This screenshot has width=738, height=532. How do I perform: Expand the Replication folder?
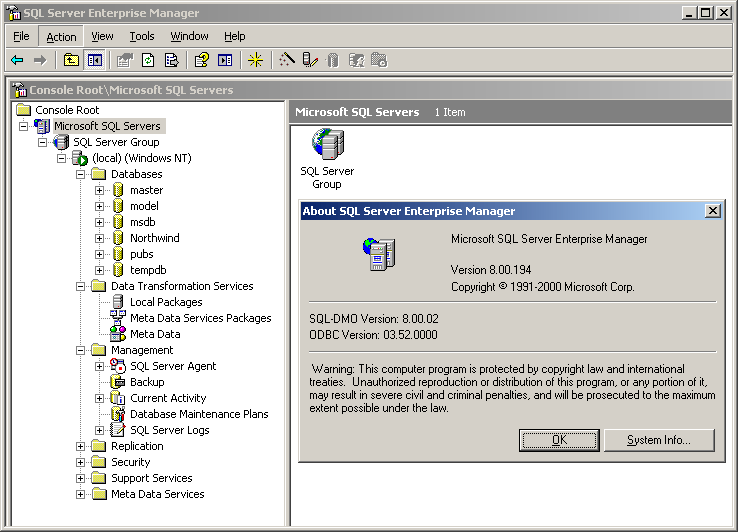coord(80,446)
